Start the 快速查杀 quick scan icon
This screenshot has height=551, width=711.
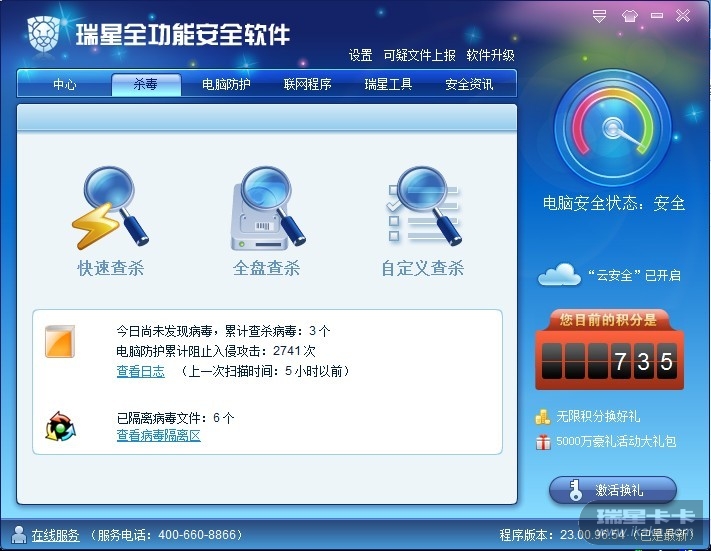pos(110,208)
